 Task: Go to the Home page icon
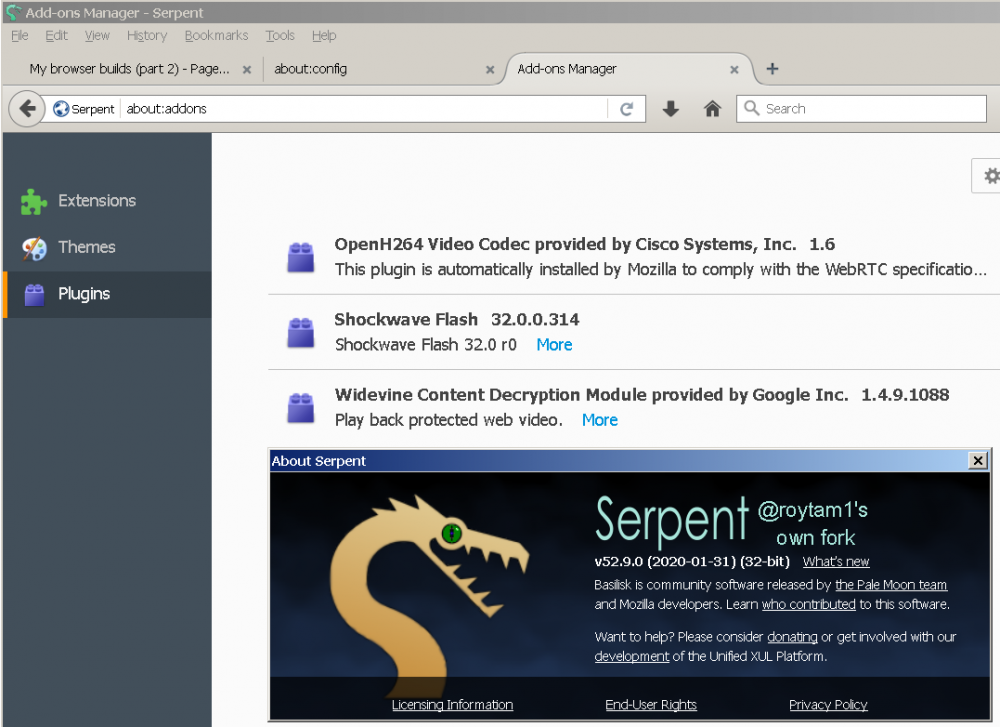(x=712, y=109)
